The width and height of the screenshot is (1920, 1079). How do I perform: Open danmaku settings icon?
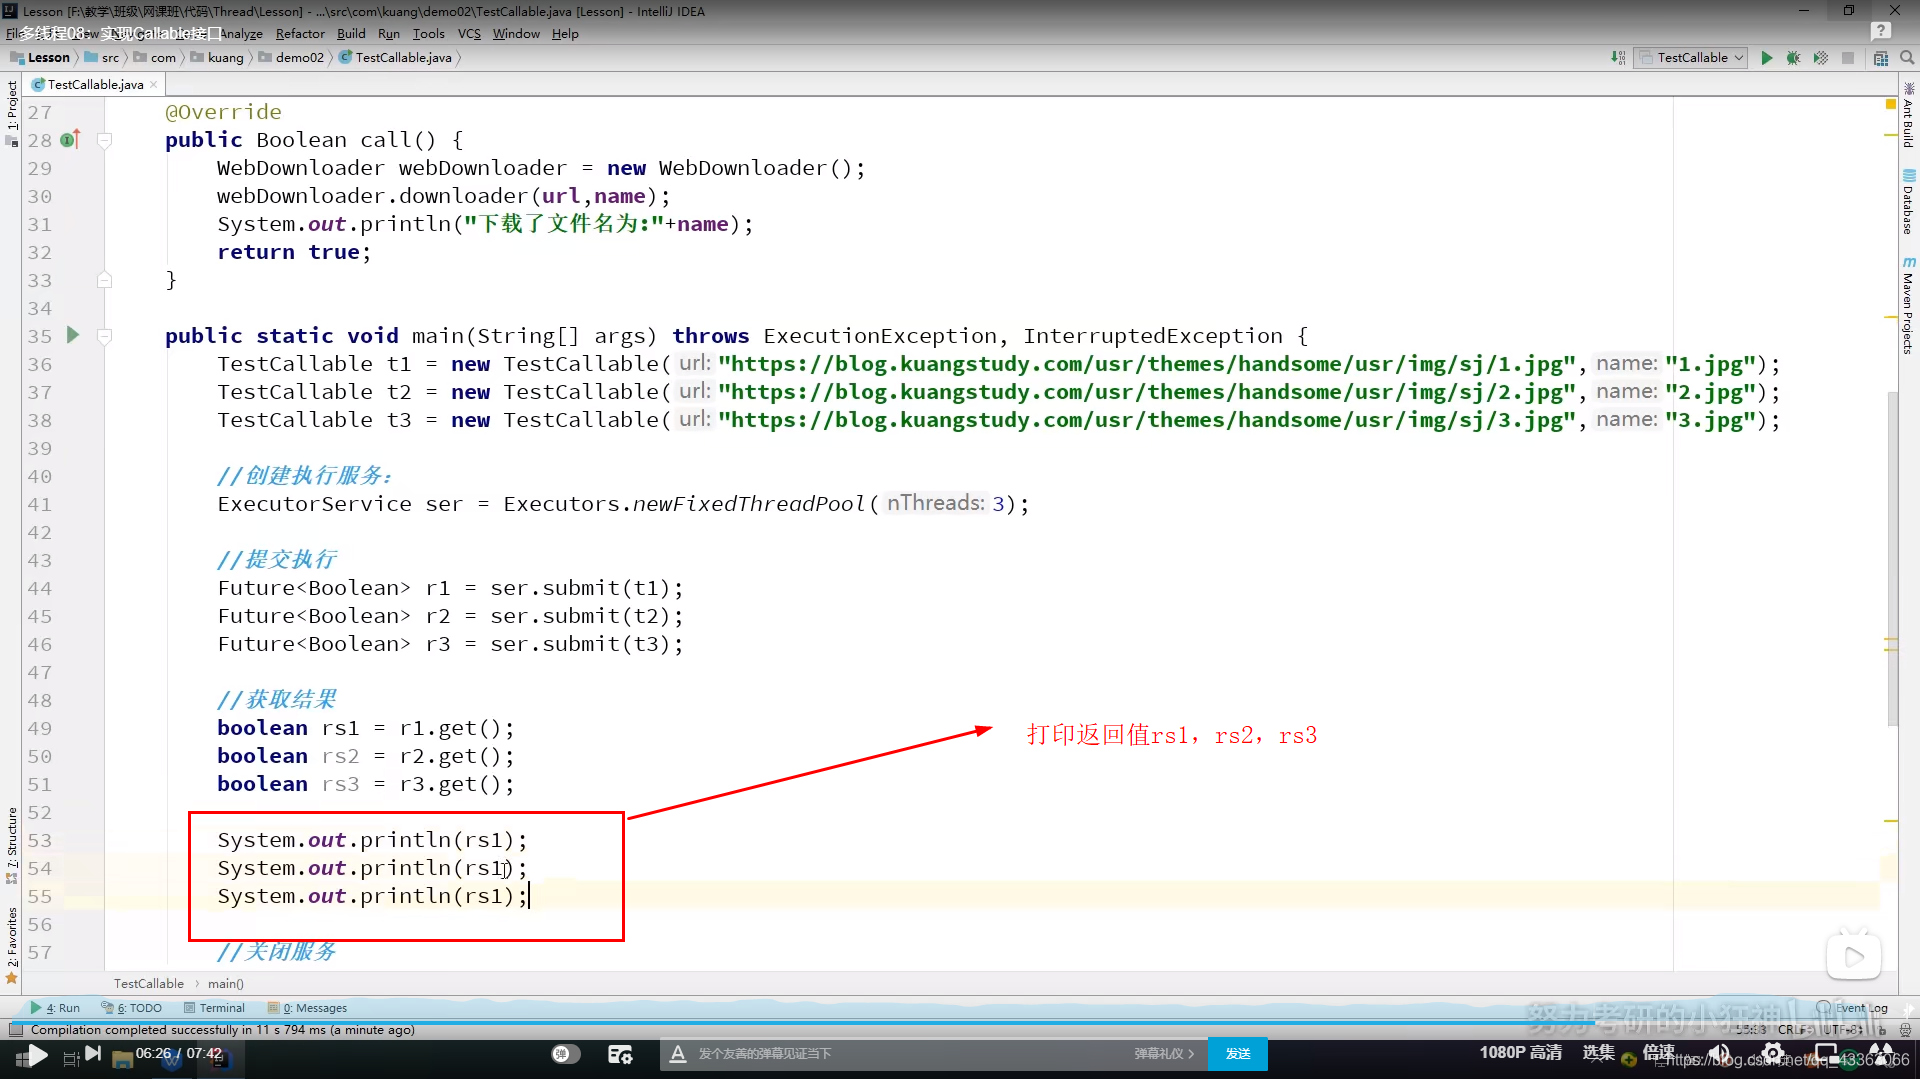point(620,1054)
